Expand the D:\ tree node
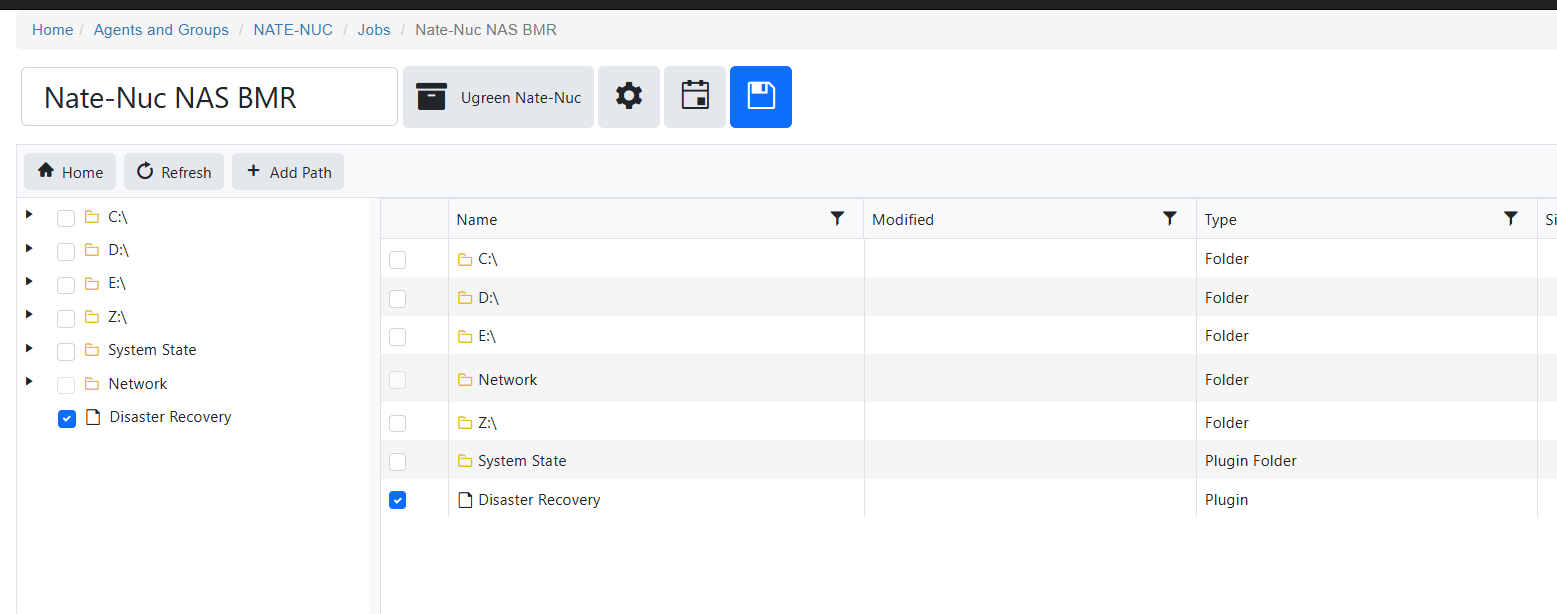1557x614 pixels. 29,248
